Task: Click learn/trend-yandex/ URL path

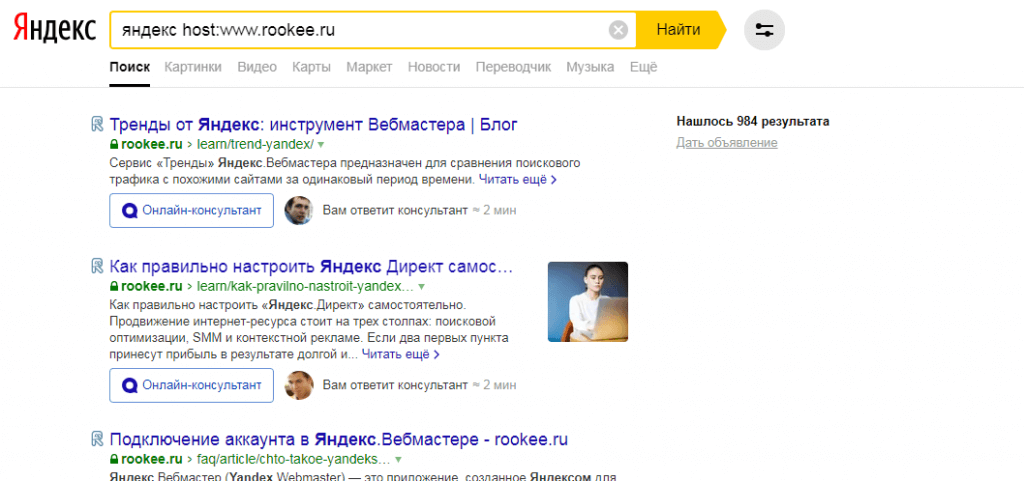Action: point(256,144)
